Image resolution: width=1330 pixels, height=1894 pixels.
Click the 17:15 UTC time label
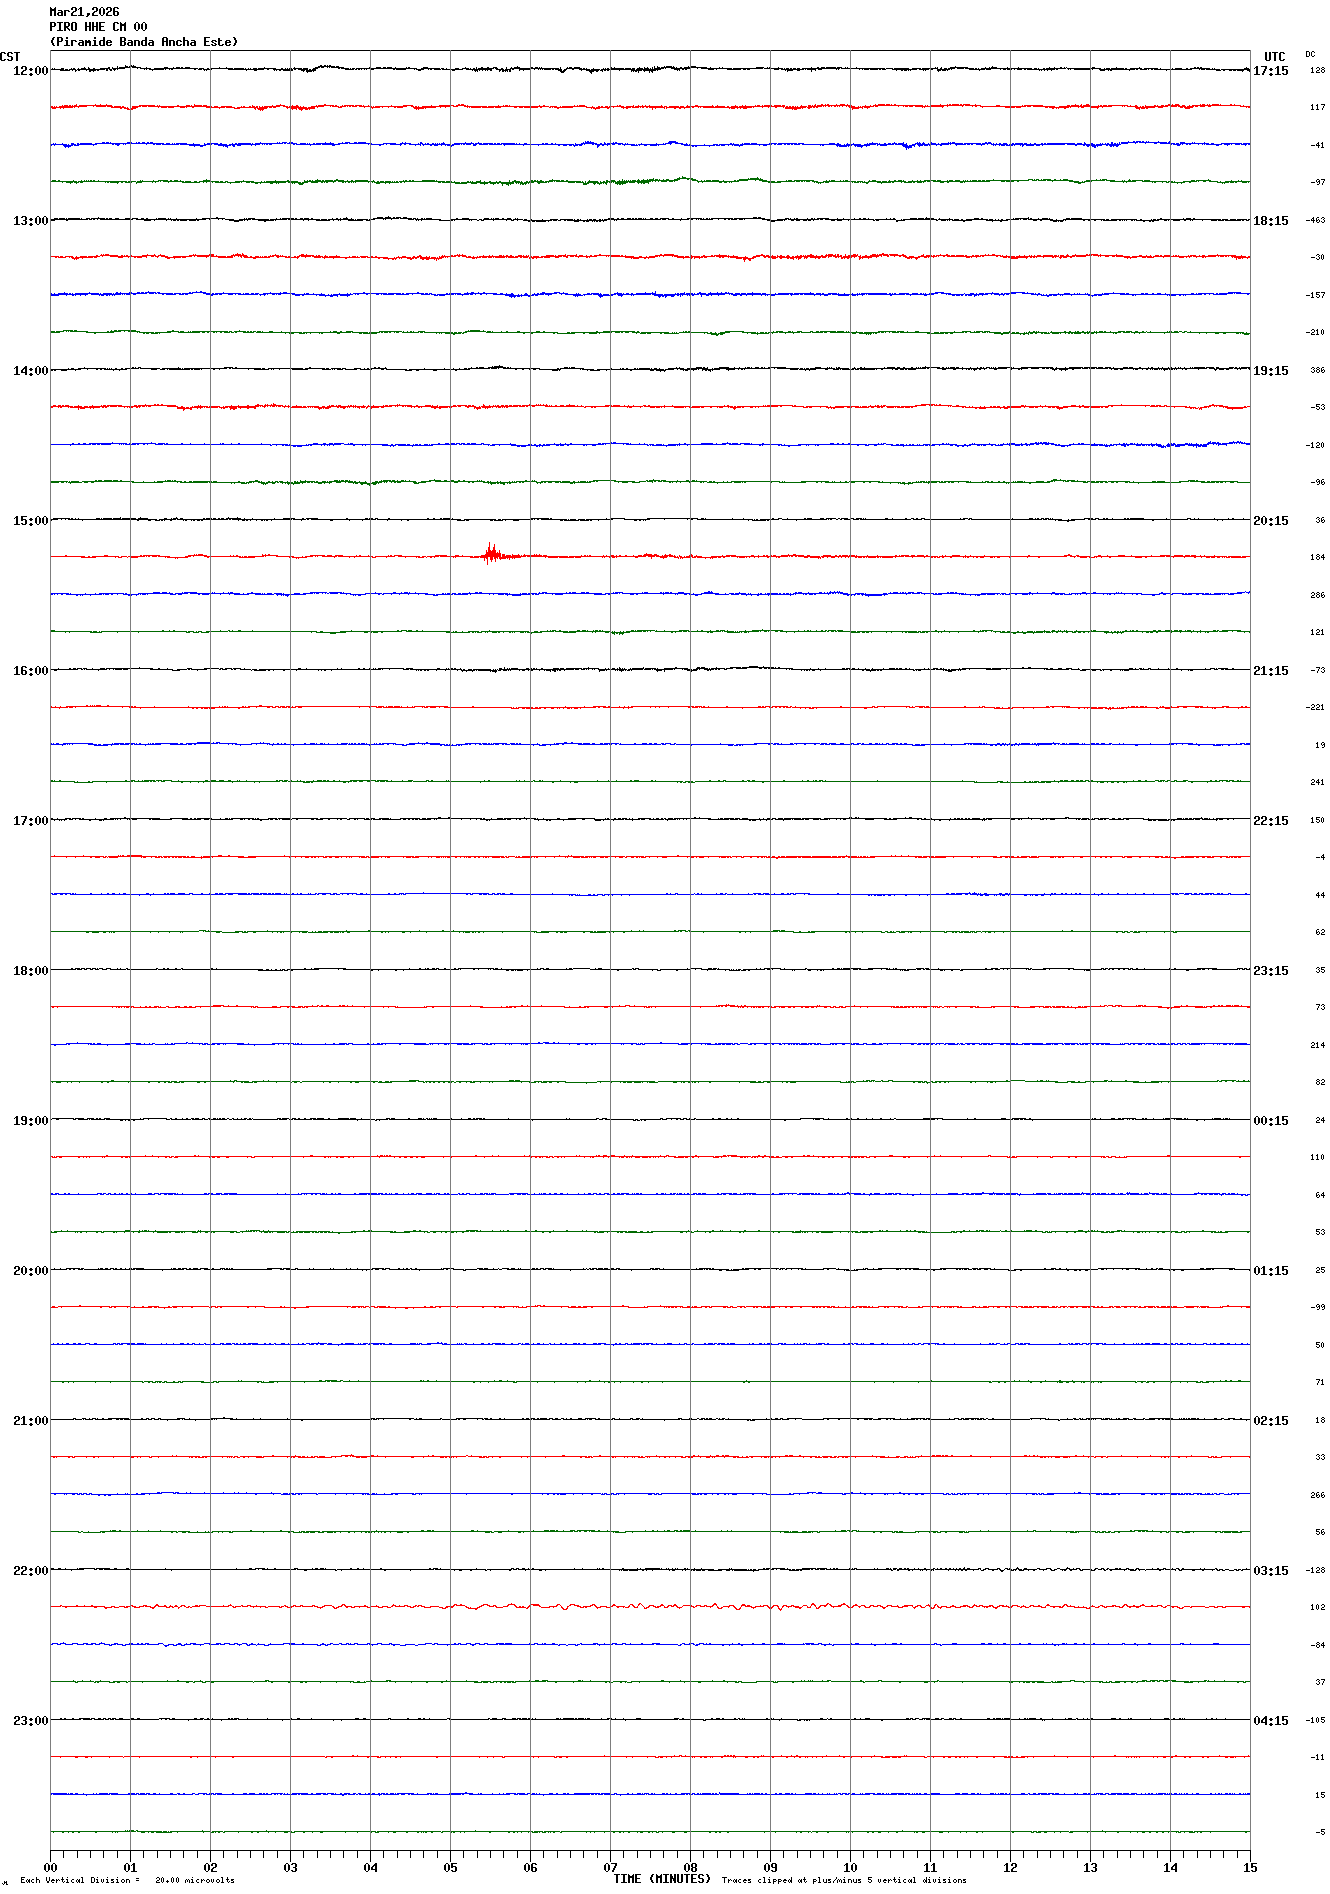click(1270, 71)
